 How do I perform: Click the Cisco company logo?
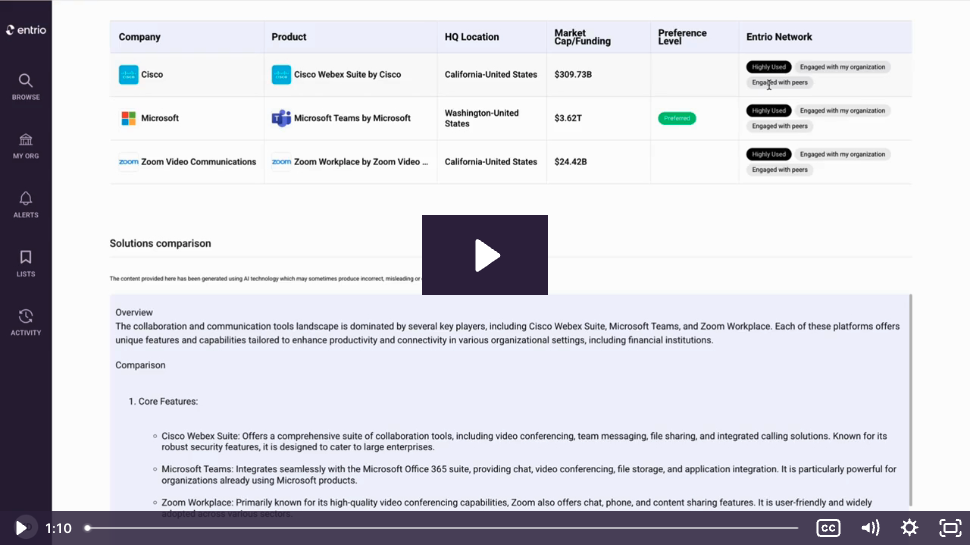click(128, 74)
